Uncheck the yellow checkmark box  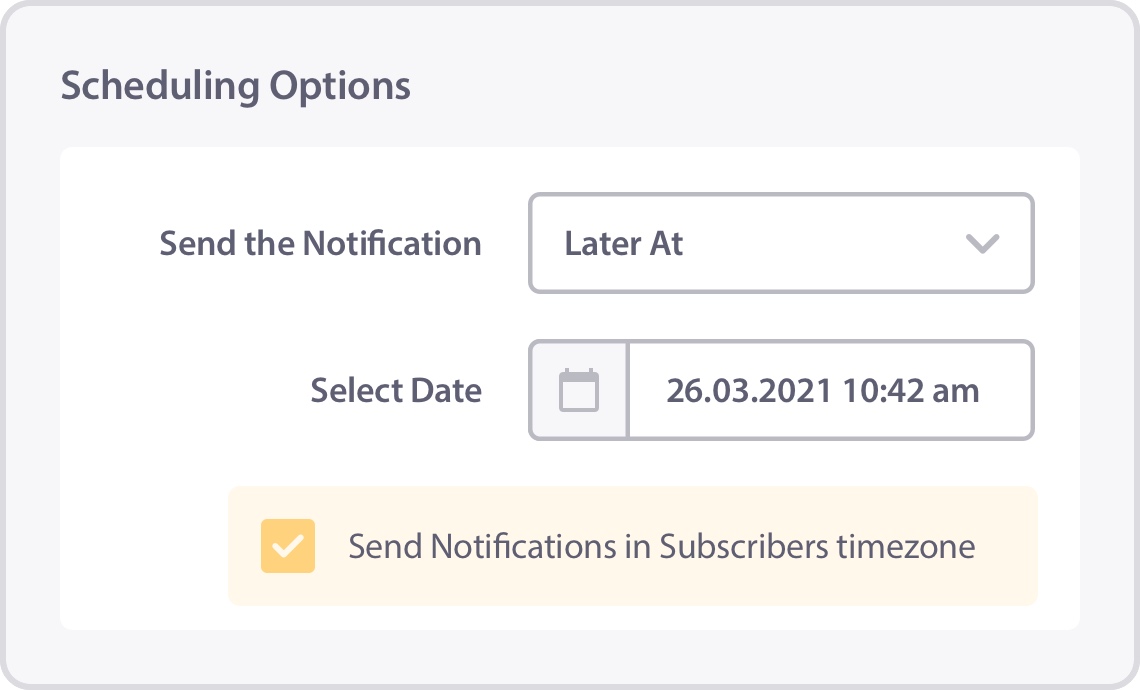click(x=288, y=546)
